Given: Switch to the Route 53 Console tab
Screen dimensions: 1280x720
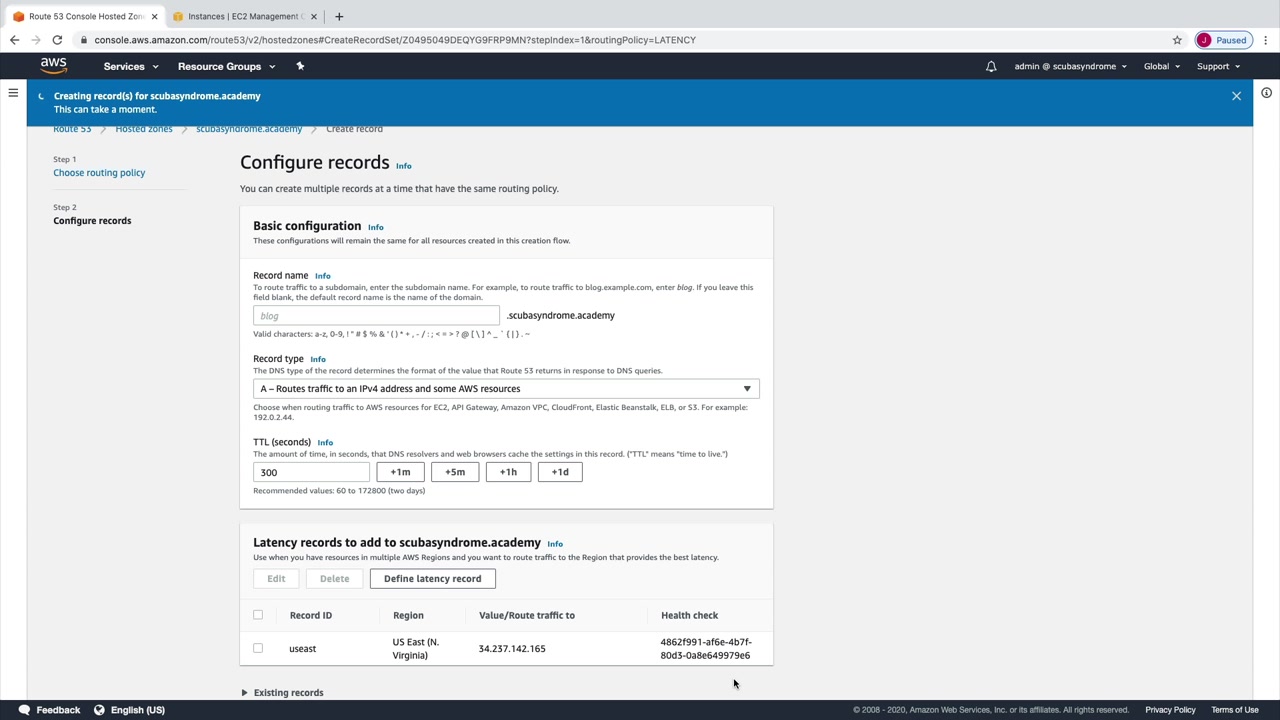Looking at the screenshot, I should [86, 16].
